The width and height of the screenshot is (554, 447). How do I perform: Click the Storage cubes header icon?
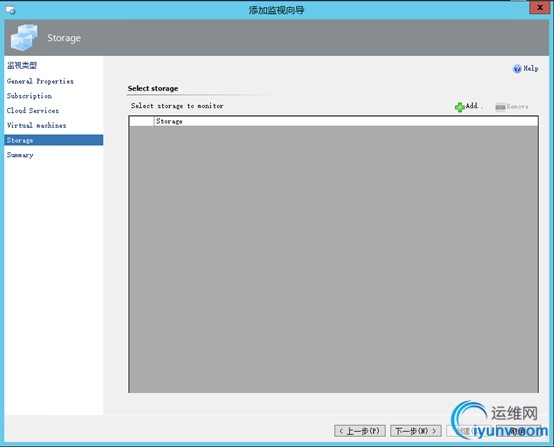[x=24, y=37]
